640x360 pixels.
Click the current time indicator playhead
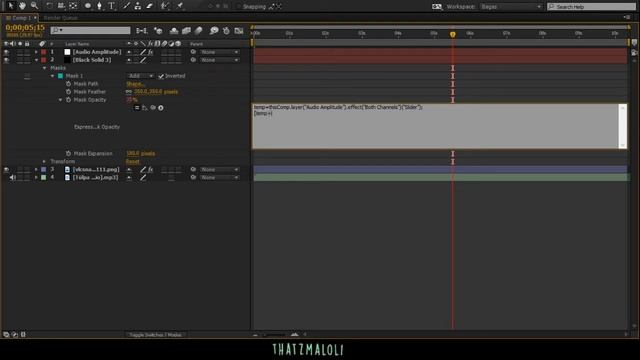coord(453,35)
